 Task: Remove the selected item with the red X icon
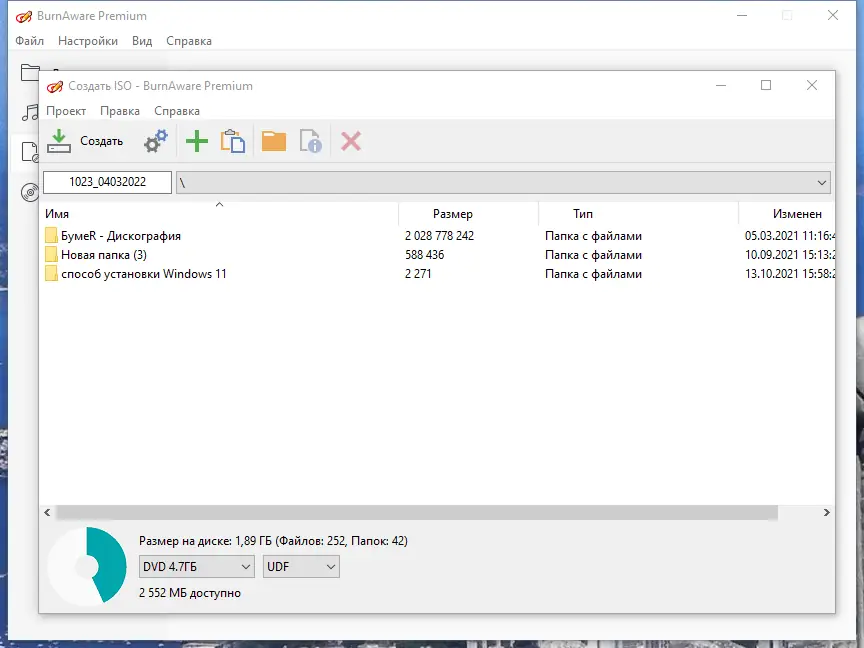click(x=351, y=142)
